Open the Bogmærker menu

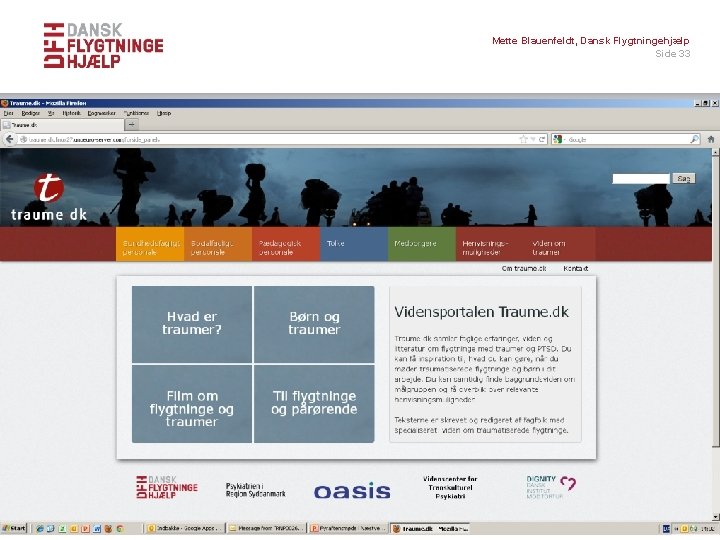click(101, 113)
